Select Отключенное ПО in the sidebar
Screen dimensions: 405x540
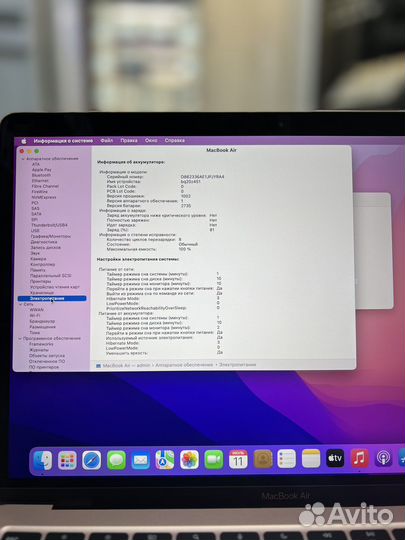tap(47, 361)
